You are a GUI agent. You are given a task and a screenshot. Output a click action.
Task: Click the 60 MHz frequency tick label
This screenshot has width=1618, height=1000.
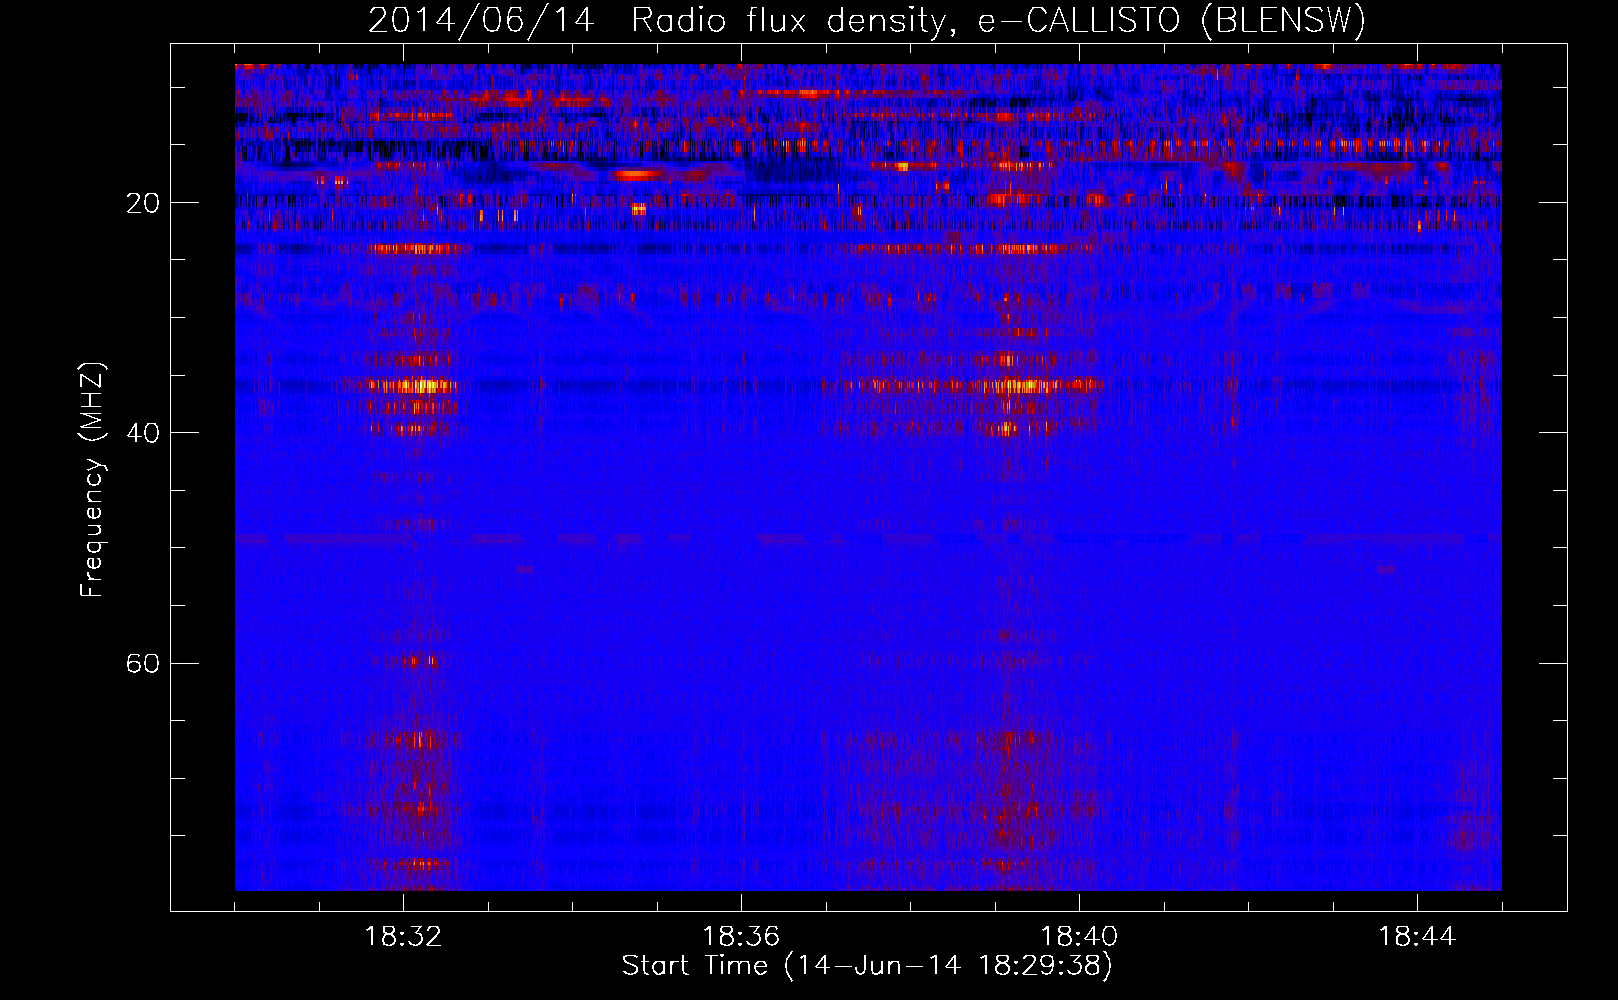coord(144,663)
